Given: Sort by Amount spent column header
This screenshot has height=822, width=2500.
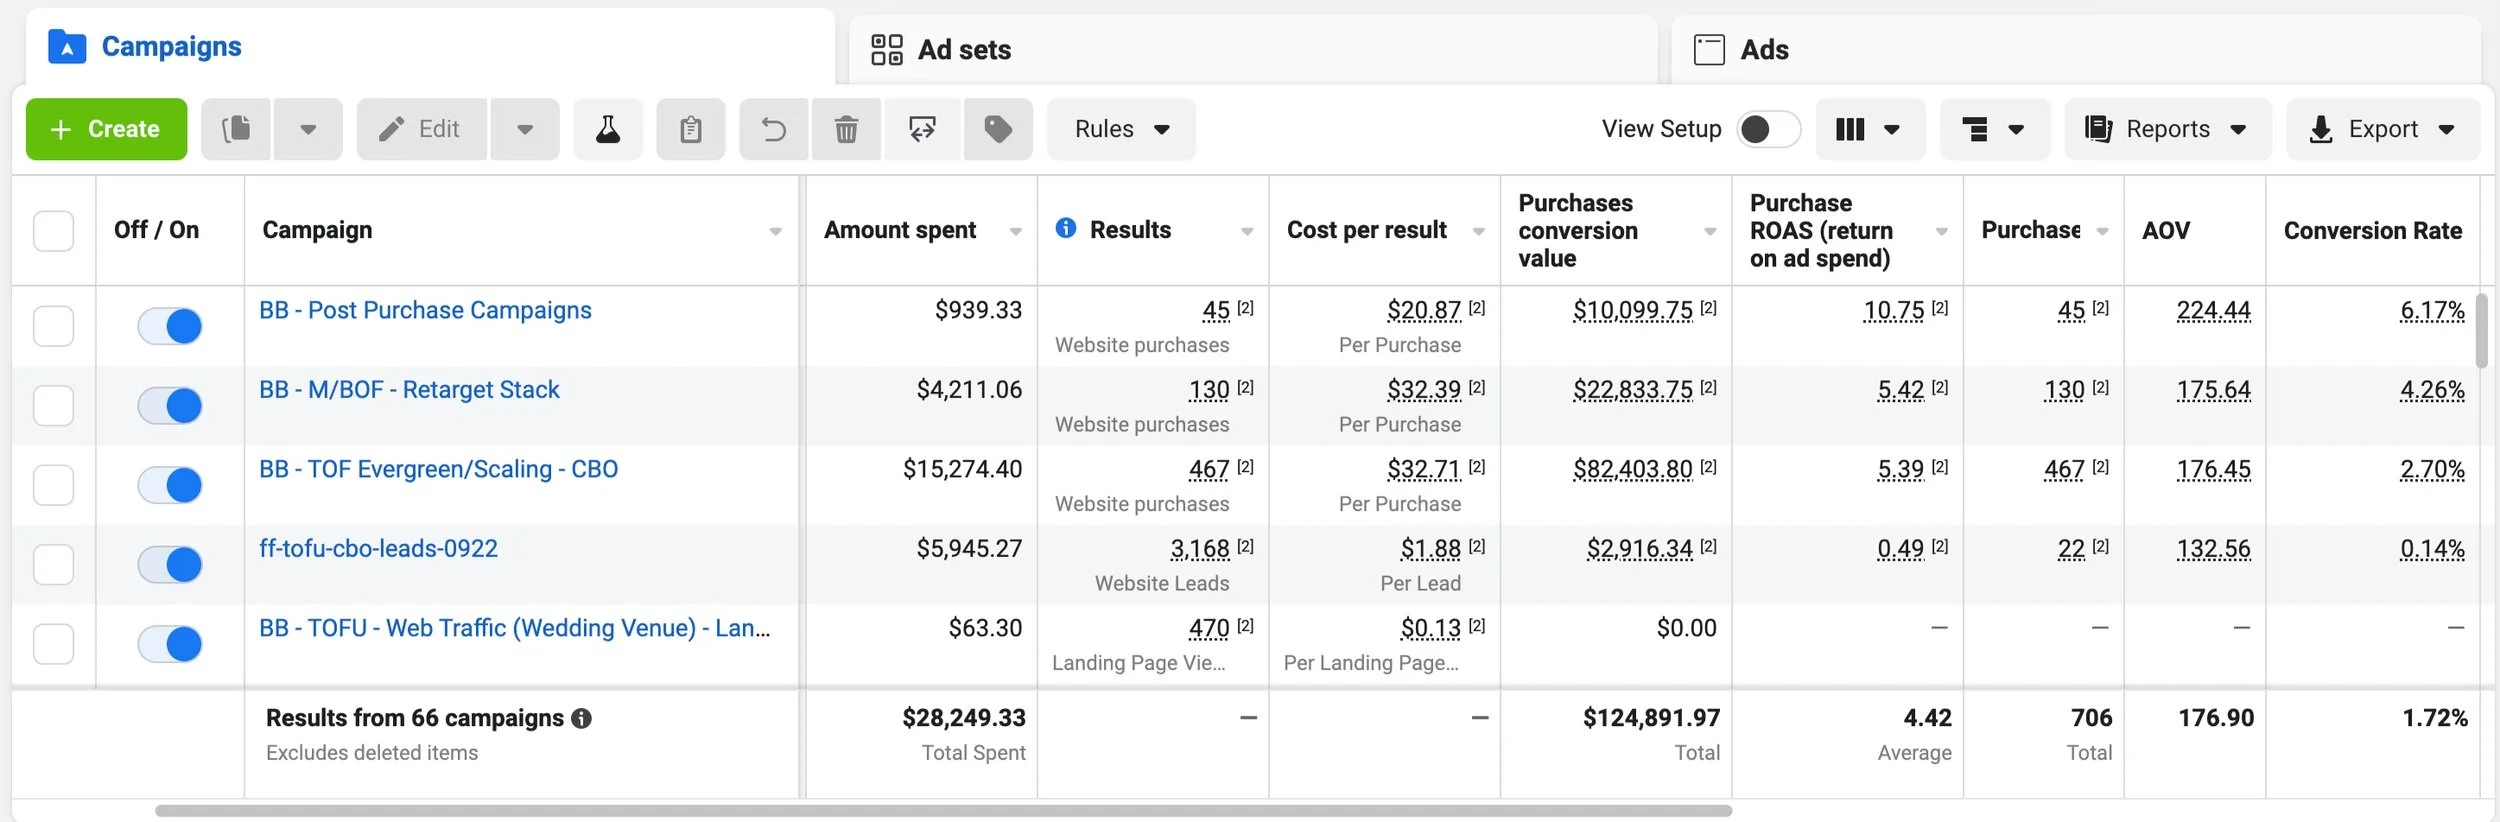Looking at the screenshot, I should (x=900, y=230).
